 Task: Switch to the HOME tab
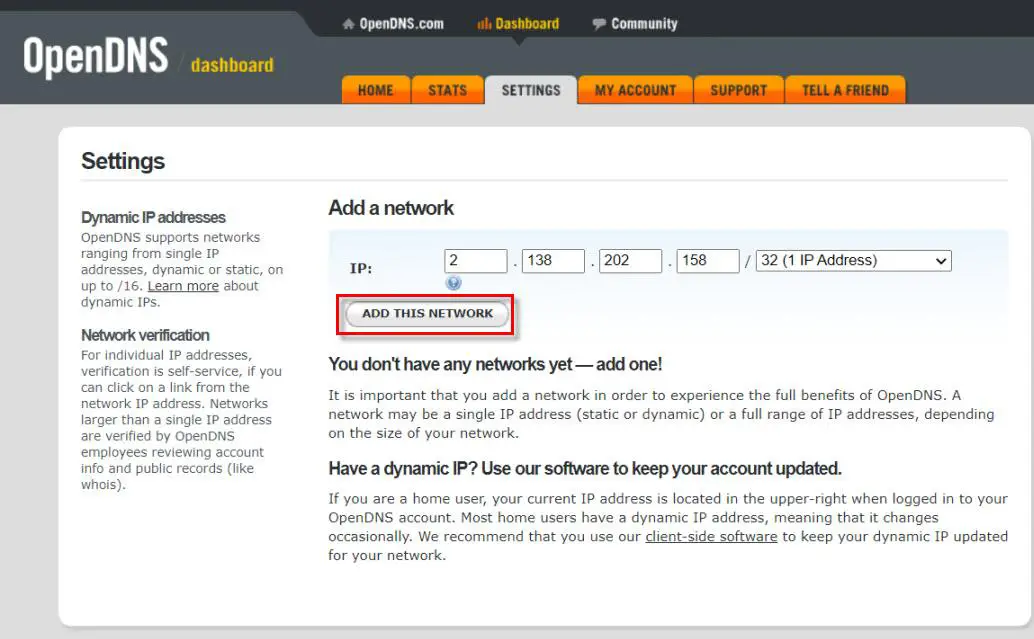(376, 90)
